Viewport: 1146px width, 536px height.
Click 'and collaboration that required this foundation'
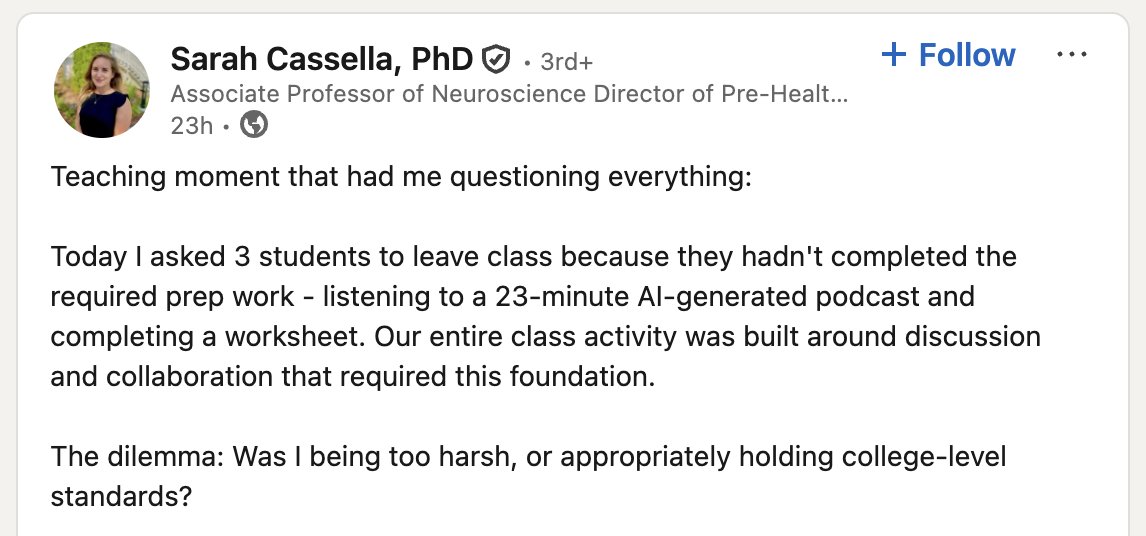point(352,377)
